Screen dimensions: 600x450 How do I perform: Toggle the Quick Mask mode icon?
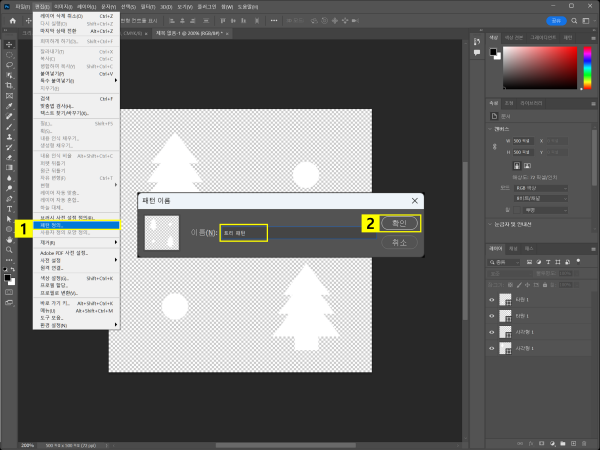click(x=9, y=292)
